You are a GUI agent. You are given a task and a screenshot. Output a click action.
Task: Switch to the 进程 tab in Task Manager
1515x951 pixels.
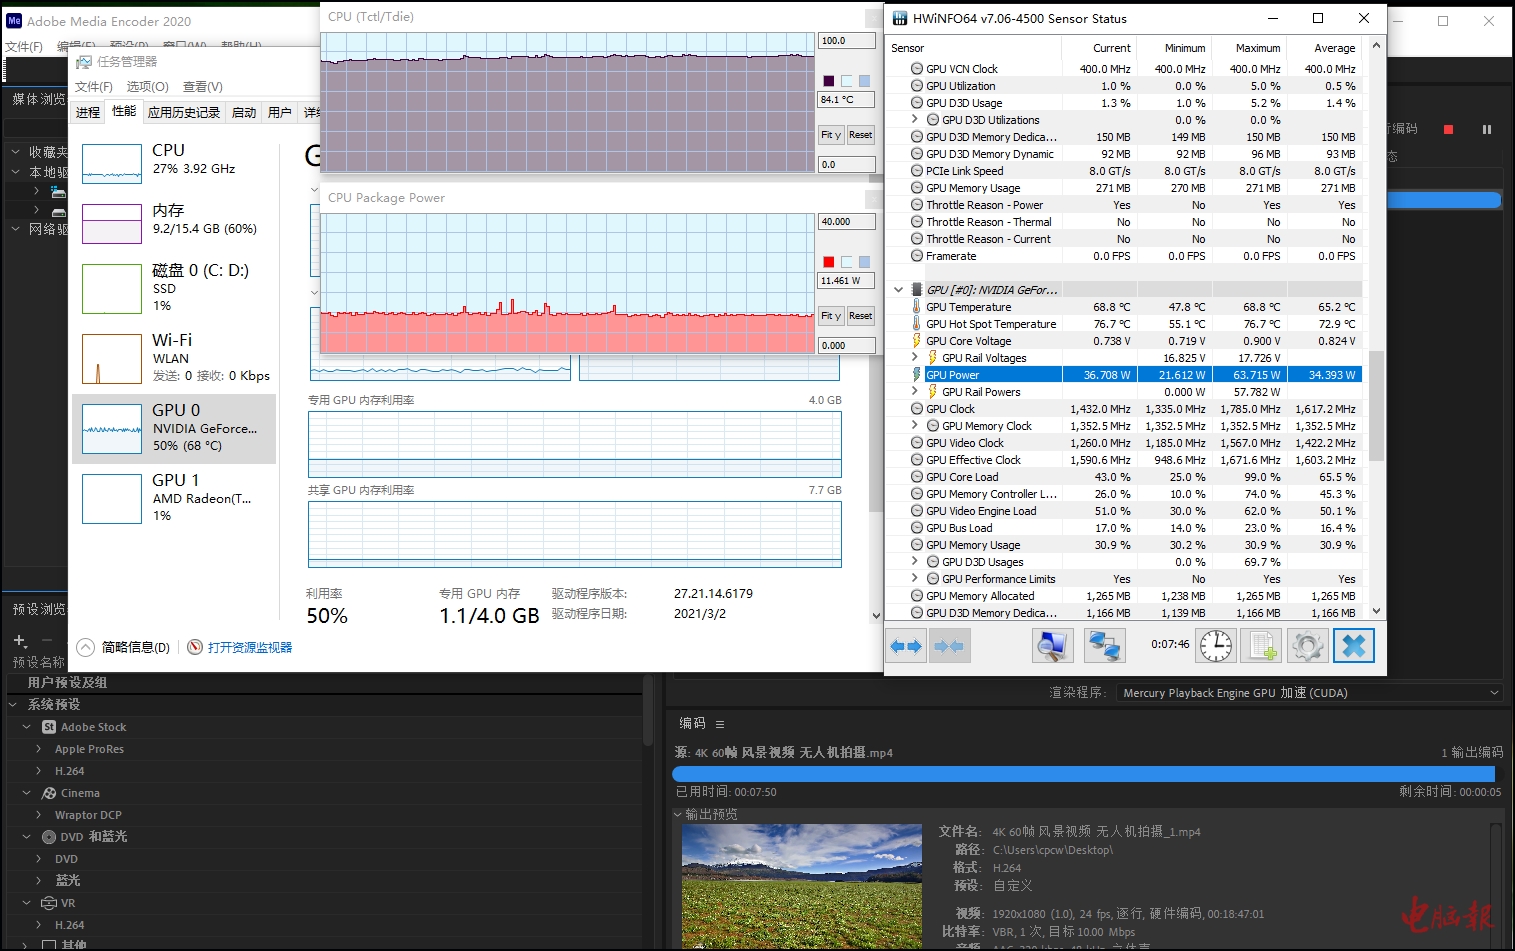coord(88,112)
